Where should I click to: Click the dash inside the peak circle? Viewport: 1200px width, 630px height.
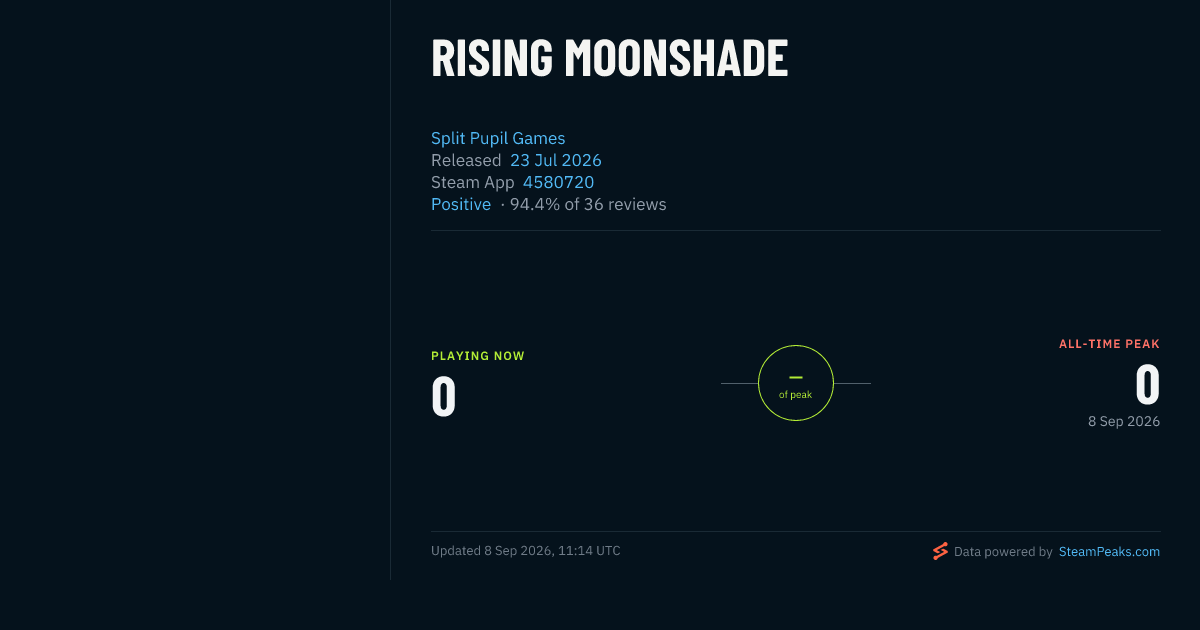(796, 377)
